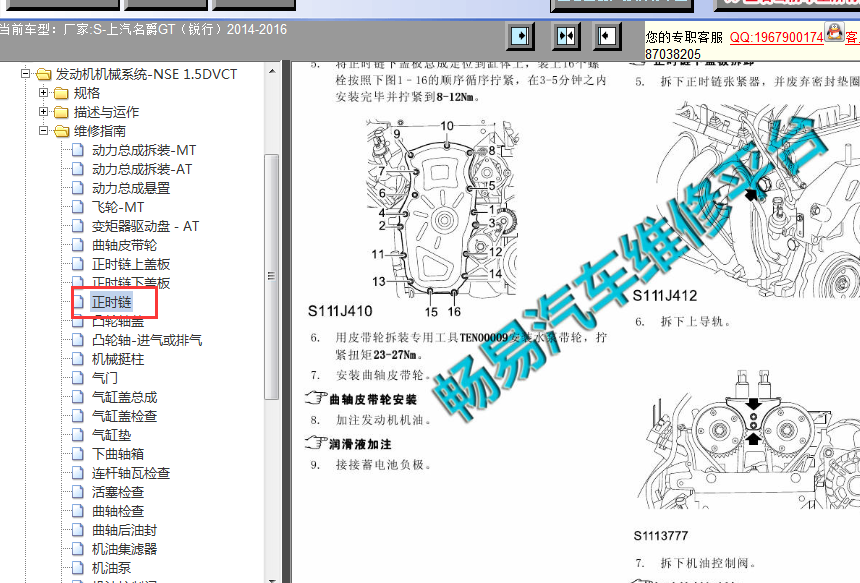The height and width of the screenshot is (583, 860).
Task: Click page icon beside 曲轴皮带轮
Action: click(78, 245)
